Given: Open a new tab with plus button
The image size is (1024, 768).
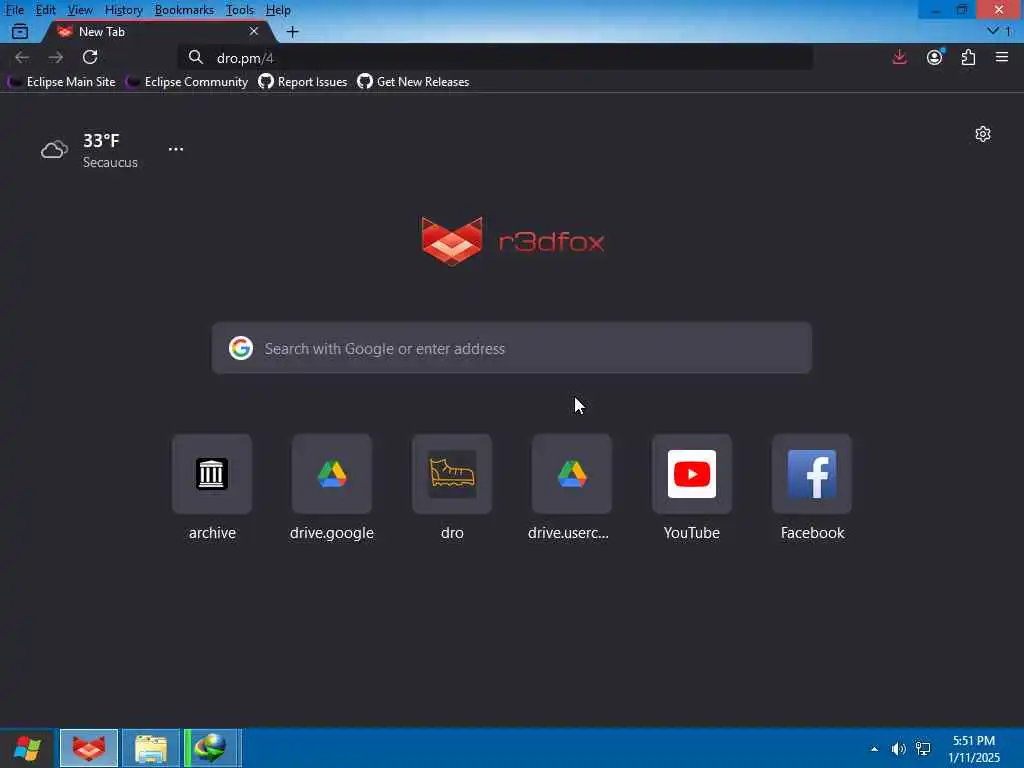Looking at the screenshot, I should click(x=293, y=31).
